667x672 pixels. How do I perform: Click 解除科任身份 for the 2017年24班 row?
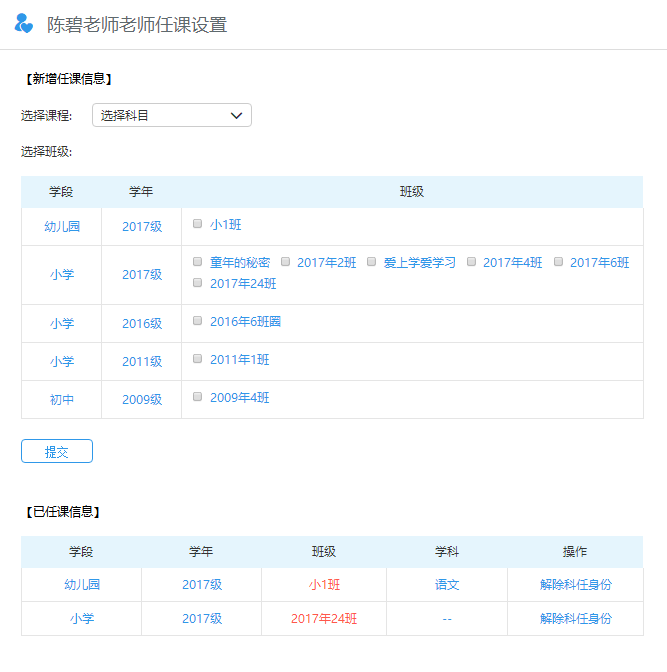575,619
